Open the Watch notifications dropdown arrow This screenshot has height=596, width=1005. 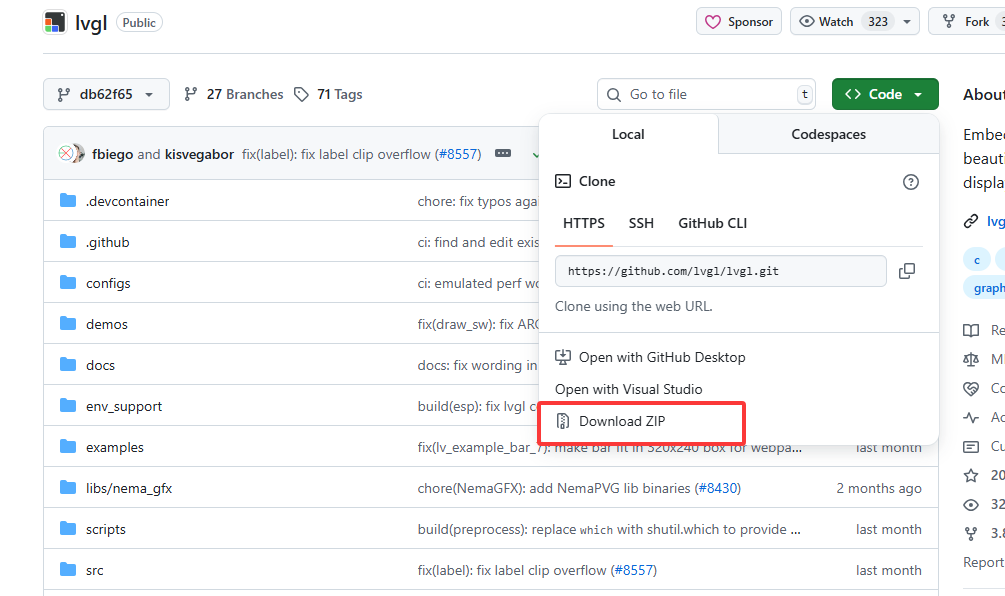[907, 22]
